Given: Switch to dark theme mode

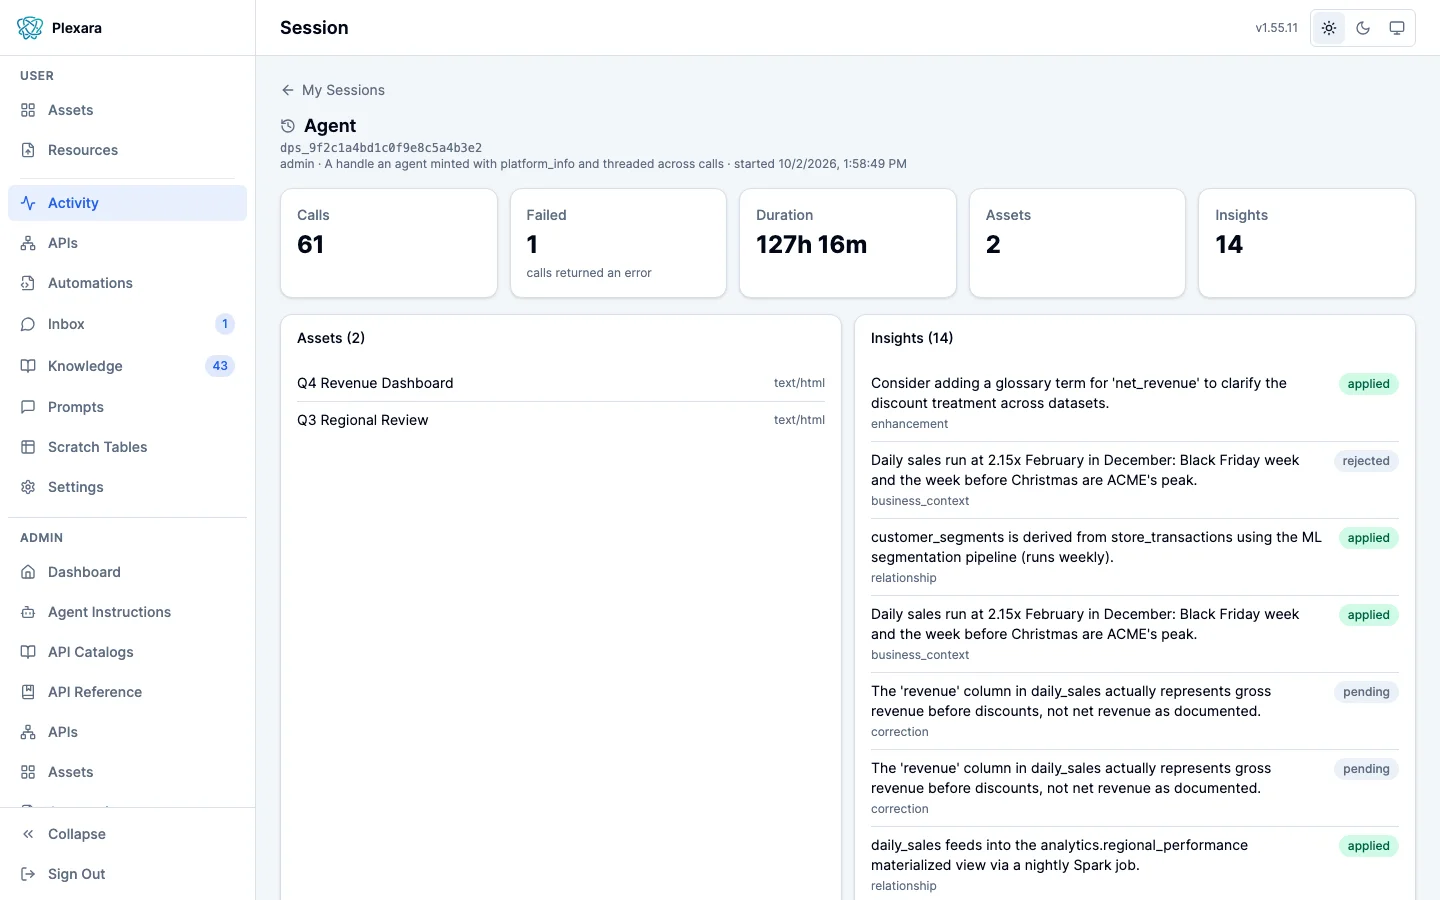Looking at the screenshot, I should [x=1363, y=28].
